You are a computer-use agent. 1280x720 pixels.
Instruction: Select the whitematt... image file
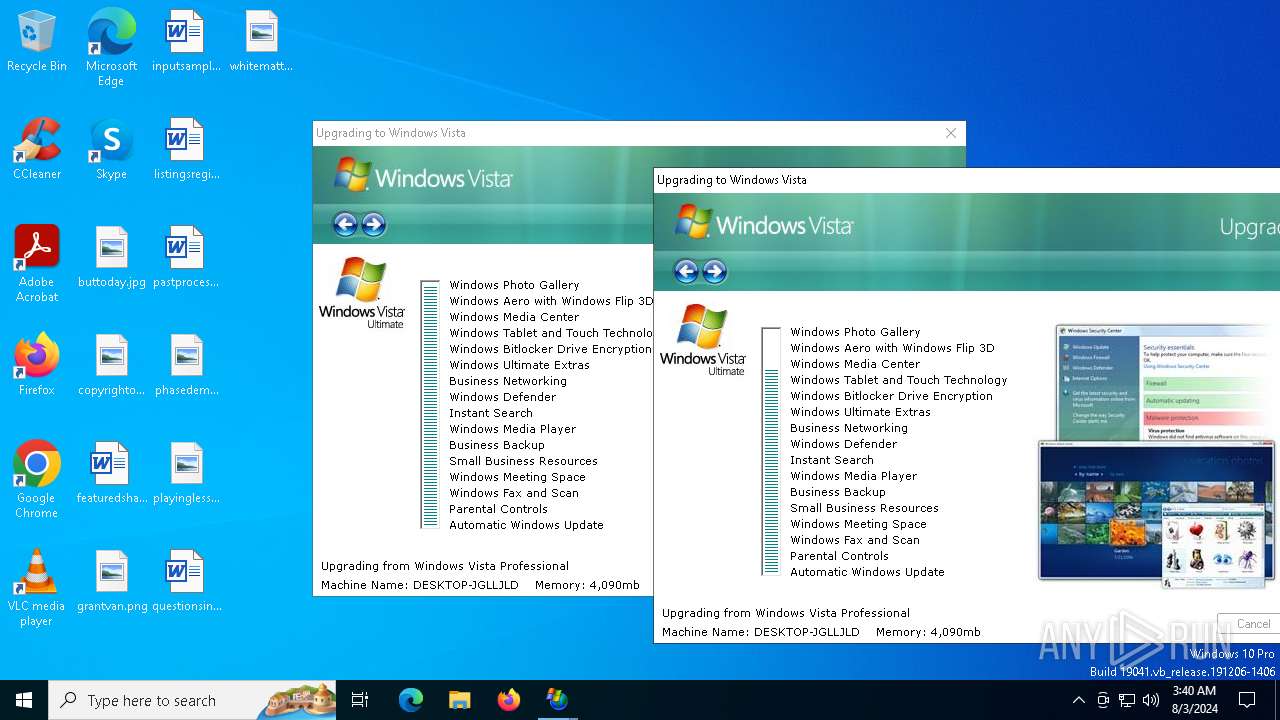[261, 42]
